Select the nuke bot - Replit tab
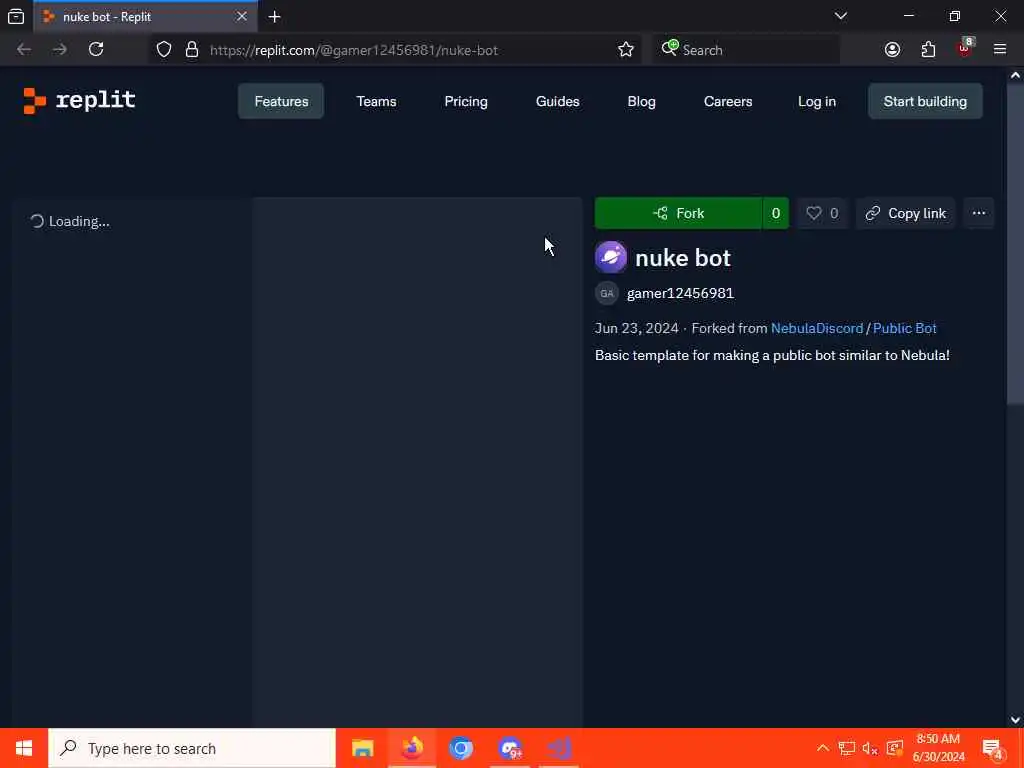1024x768 pixels. pos(145,17)
